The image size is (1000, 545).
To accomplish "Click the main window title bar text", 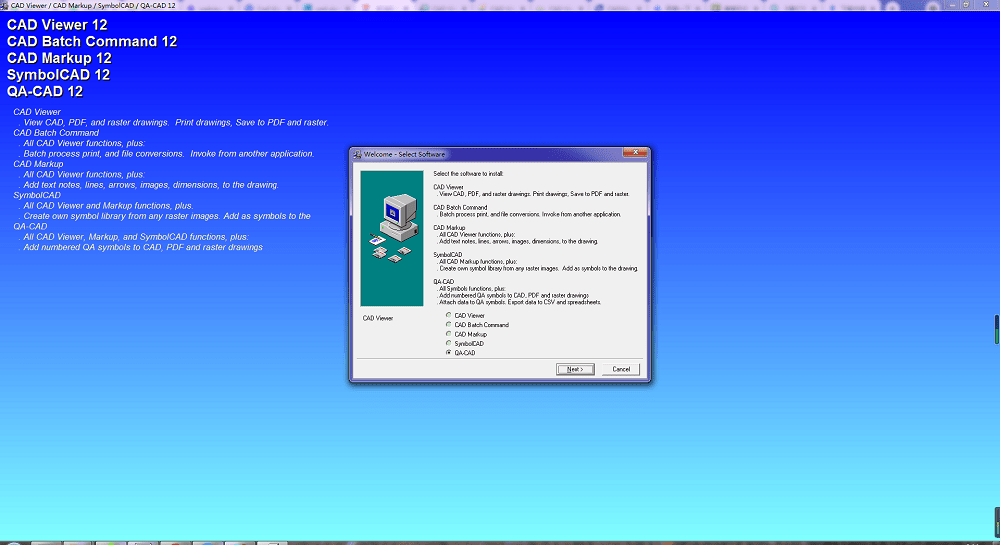I will pyautogui.click(x=93, y=5).
